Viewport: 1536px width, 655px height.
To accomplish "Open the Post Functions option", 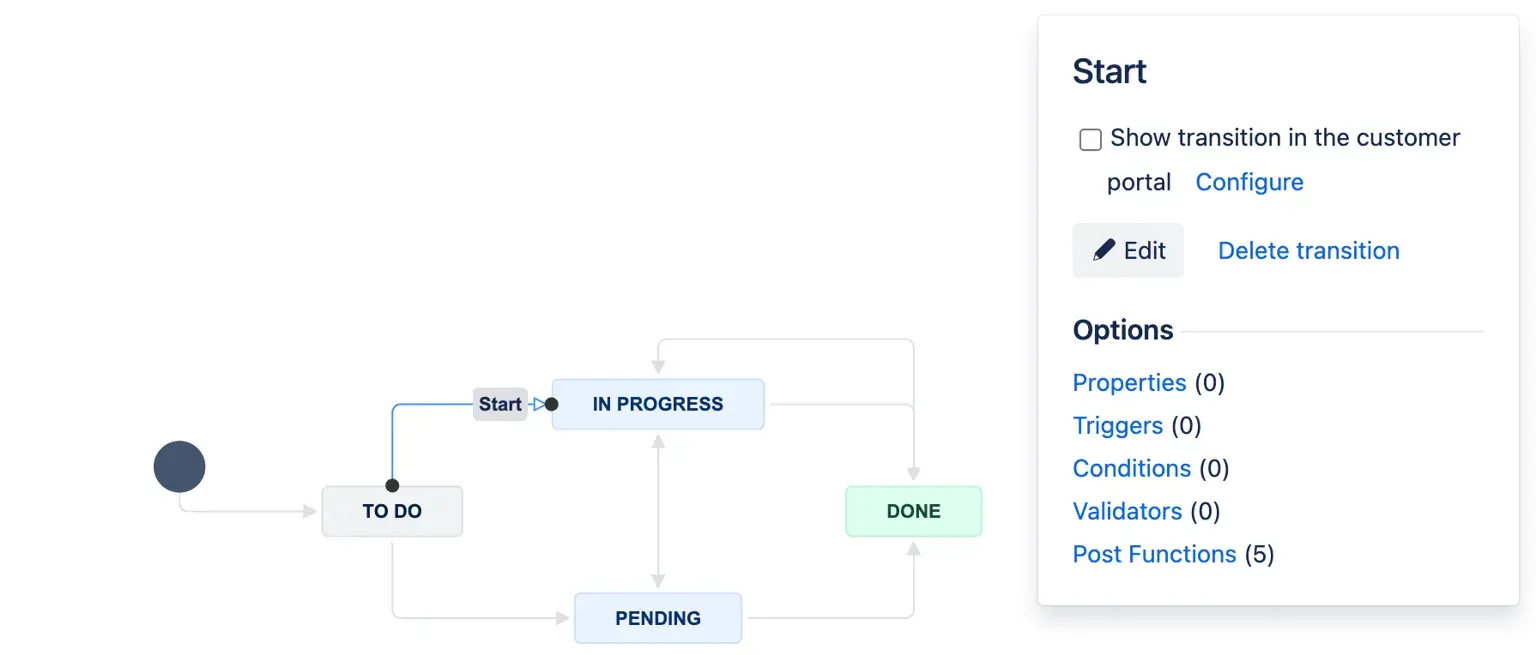I will (1154, 554).
